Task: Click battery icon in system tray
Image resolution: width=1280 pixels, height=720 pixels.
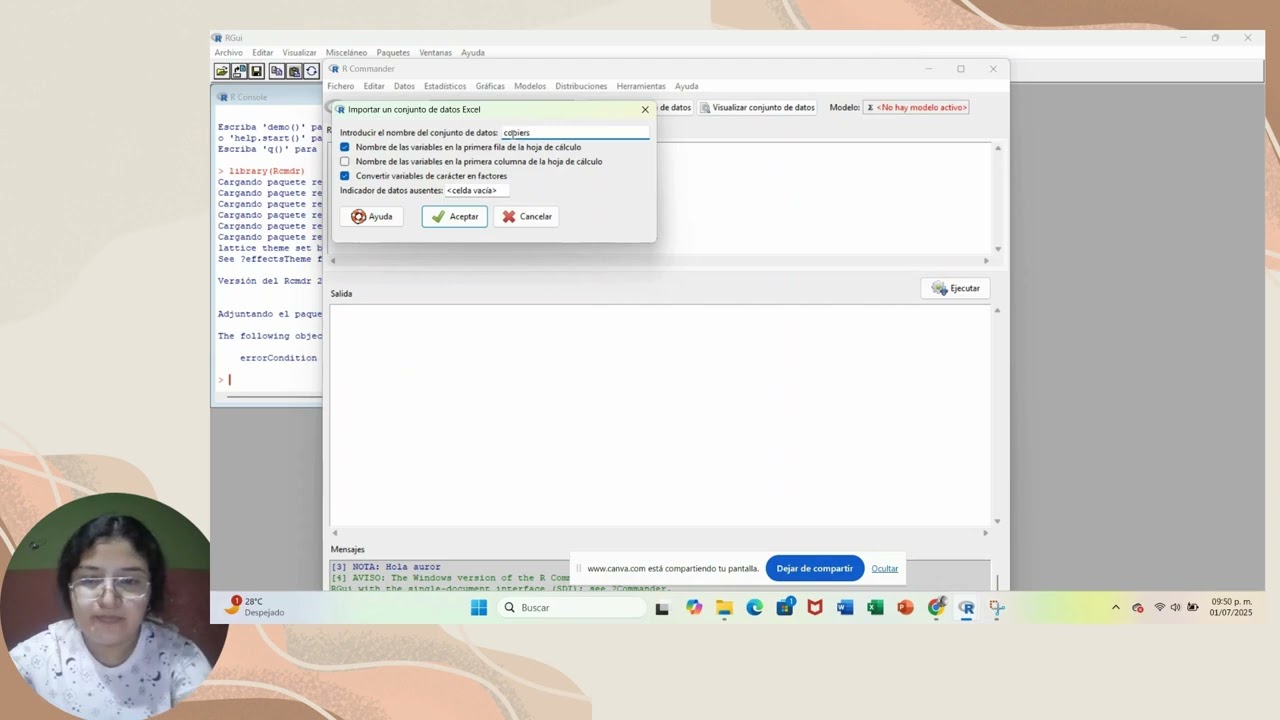Action: [x=1192, y=607]
